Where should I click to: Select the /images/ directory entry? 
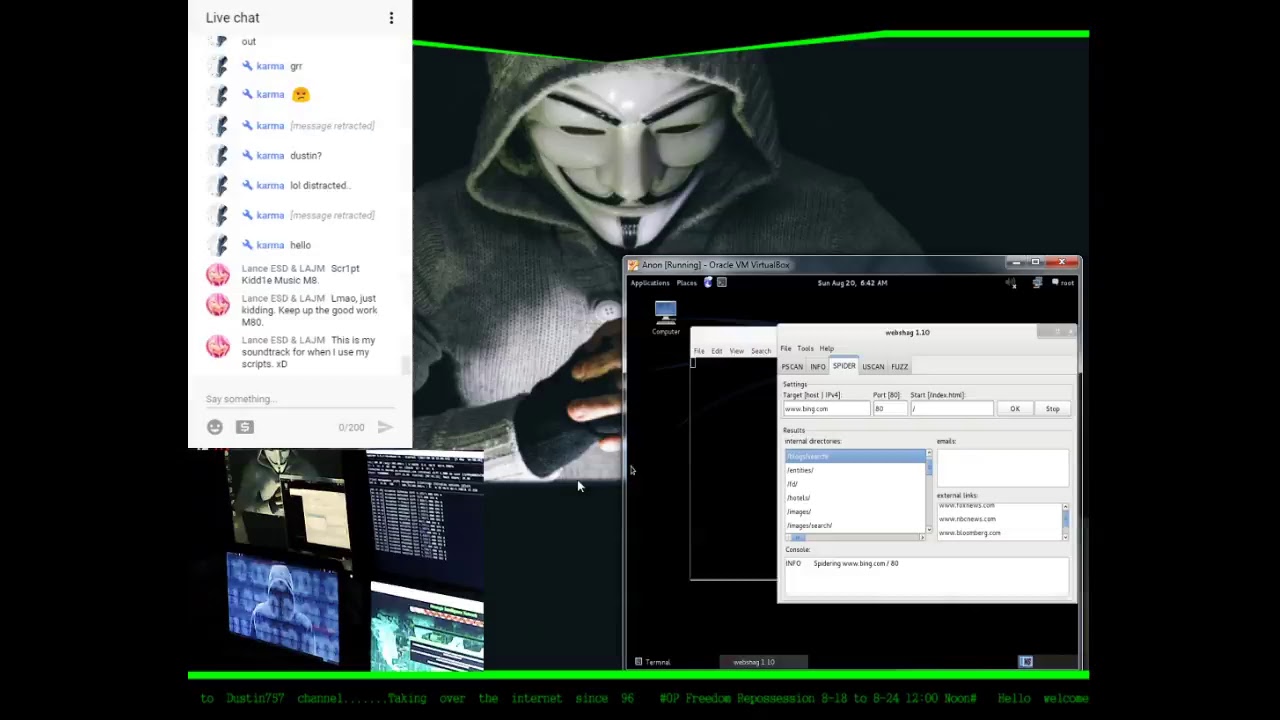(x=855, y=512)
